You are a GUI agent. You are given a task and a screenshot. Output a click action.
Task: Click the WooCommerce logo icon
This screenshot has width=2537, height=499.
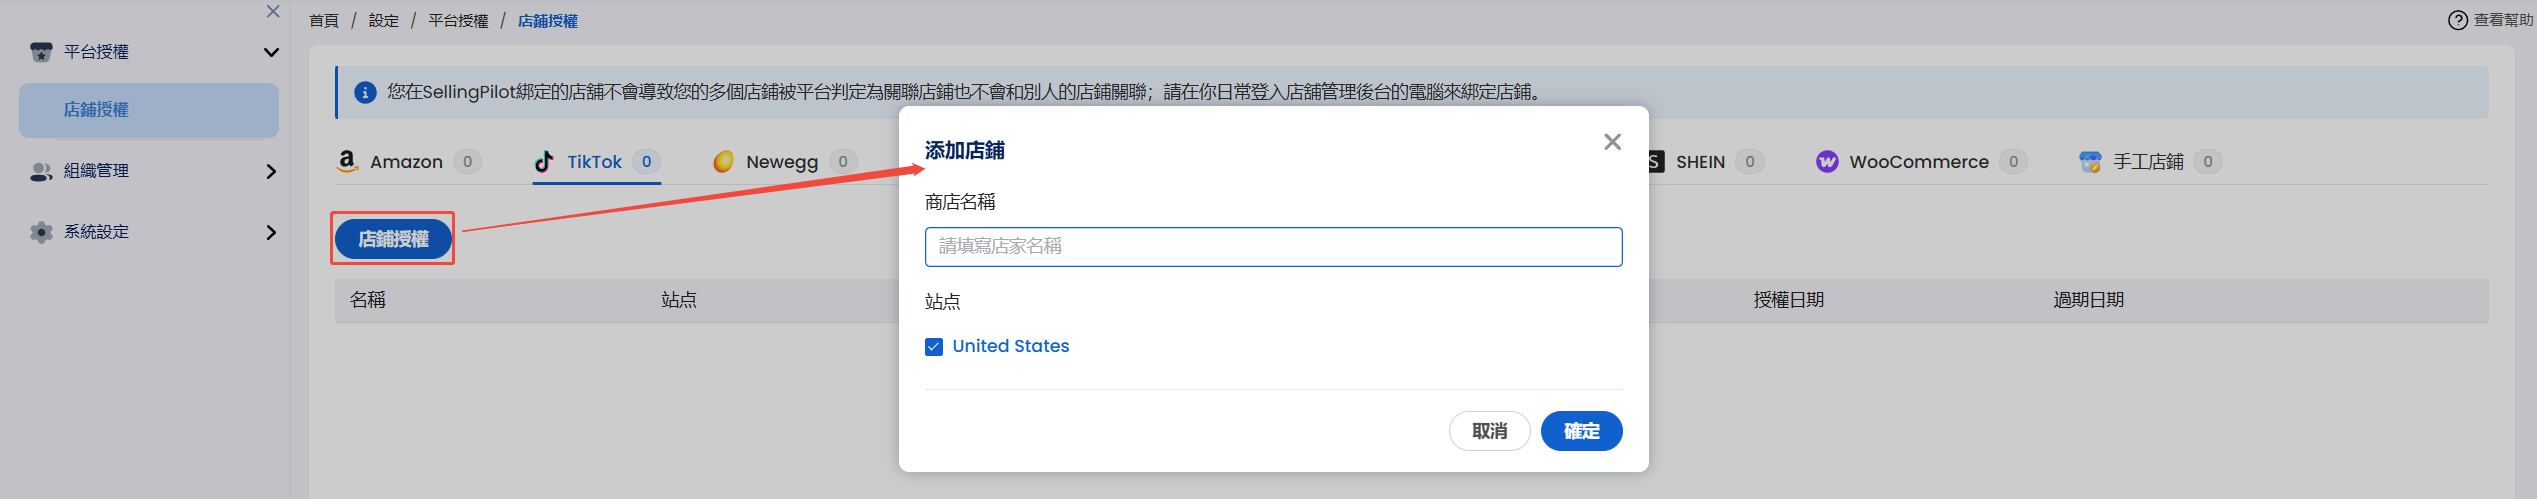pyautogui.click(x=1827, y=161)
